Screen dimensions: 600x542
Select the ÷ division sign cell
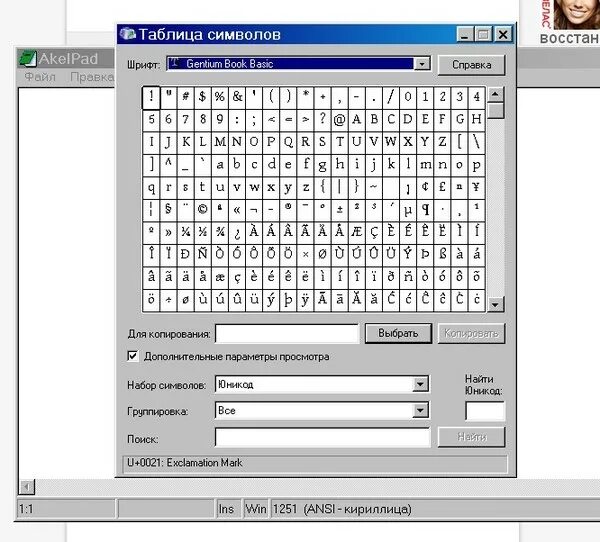tap(168, 300)
